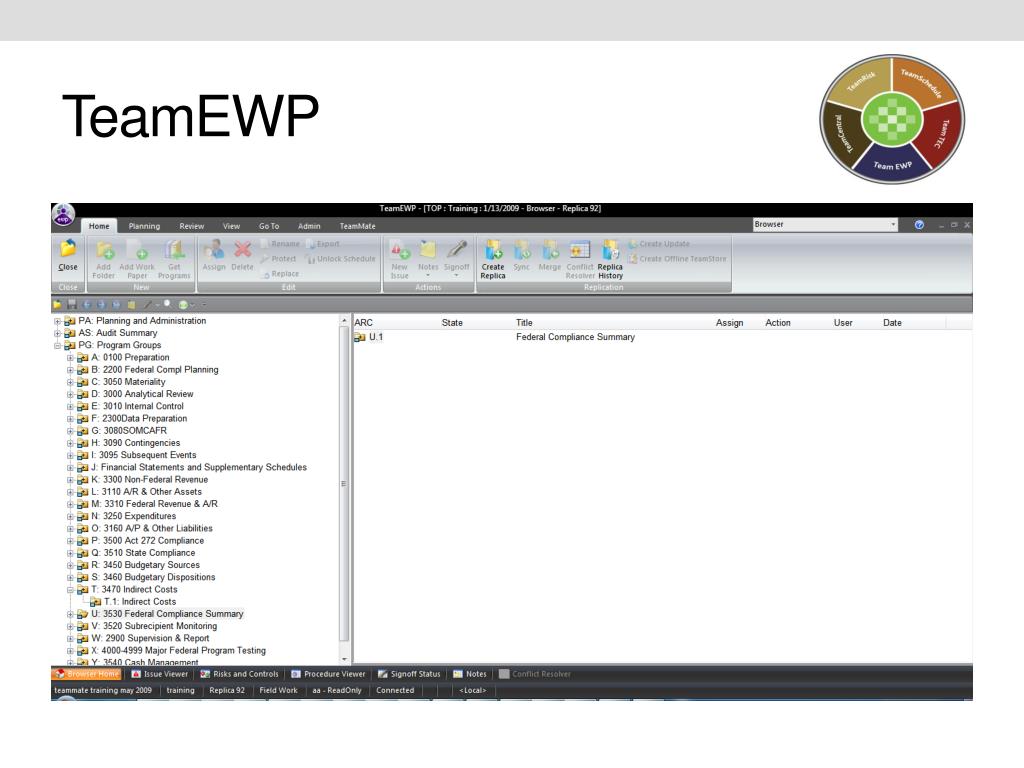The width and height of the screenshot is (1024, 768).
Task: Click the Issue Viewer tab icon
Action: pos(136,674)
